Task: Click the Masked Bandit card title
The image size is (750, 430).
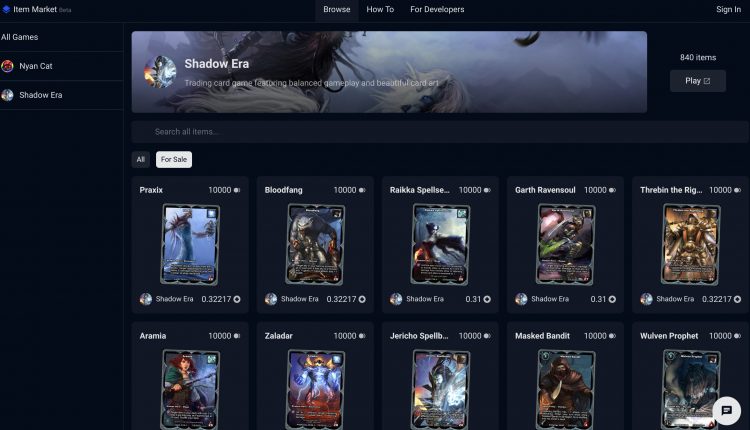Action: [x=542, y=336]
